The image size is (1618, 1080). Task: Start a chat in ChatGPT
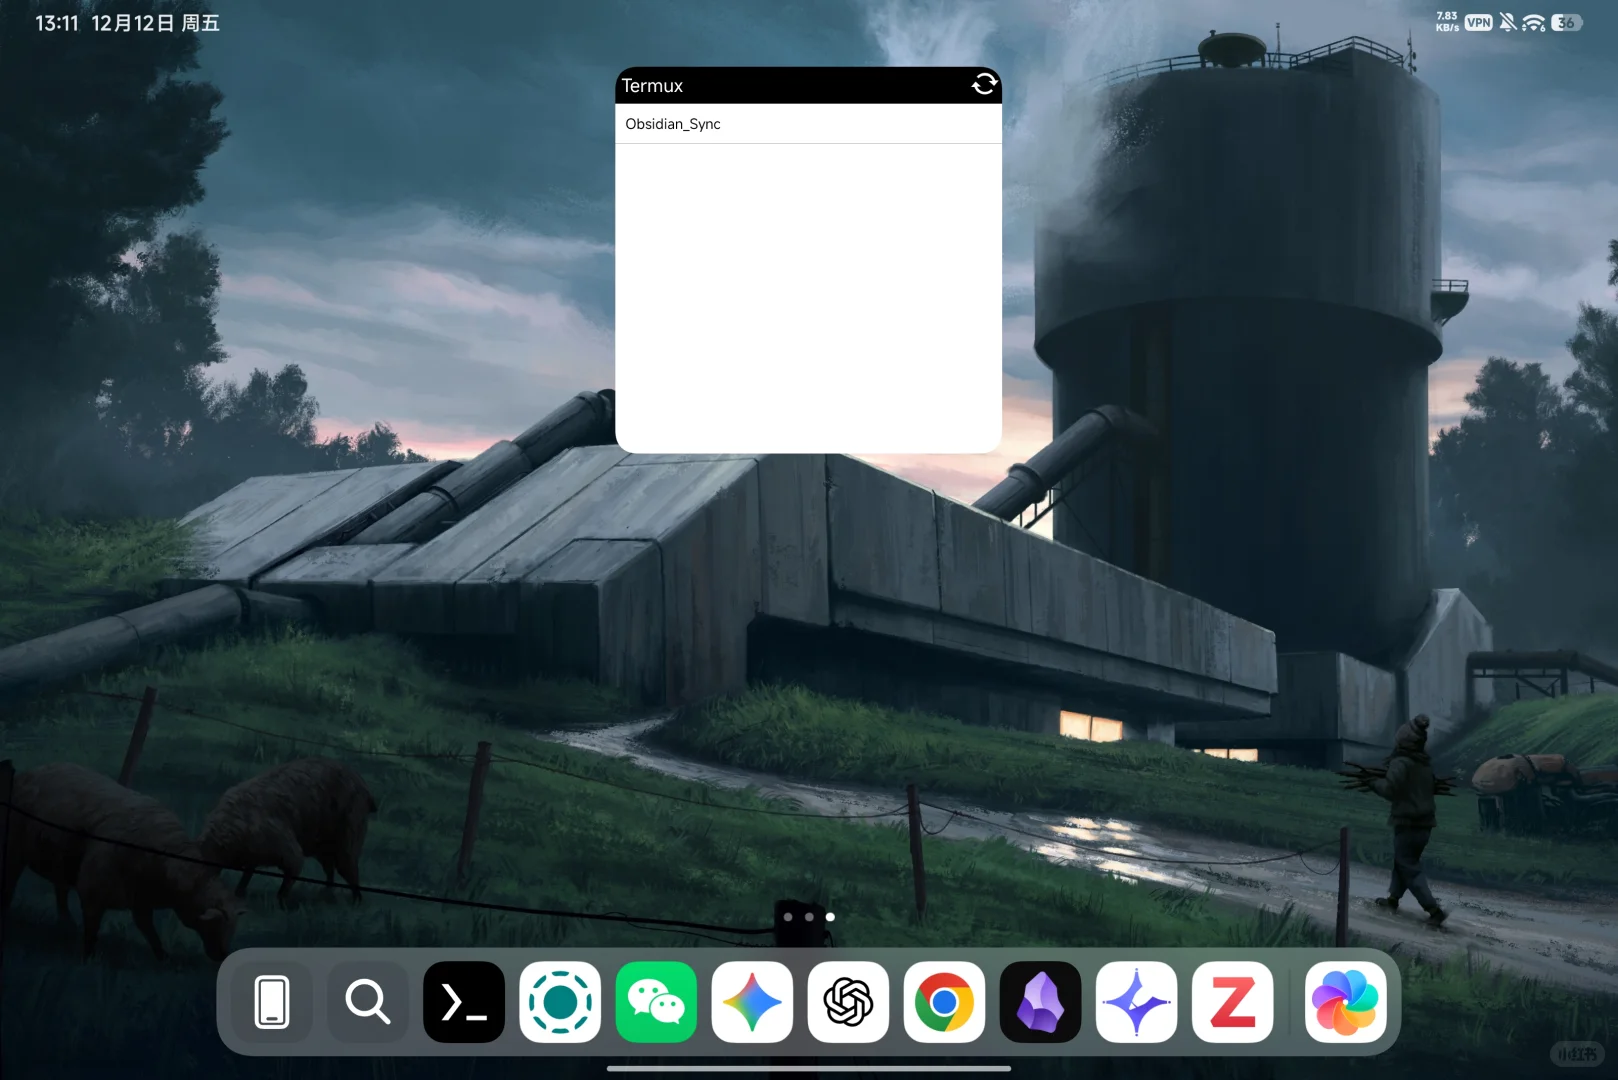pos(847,1002)
